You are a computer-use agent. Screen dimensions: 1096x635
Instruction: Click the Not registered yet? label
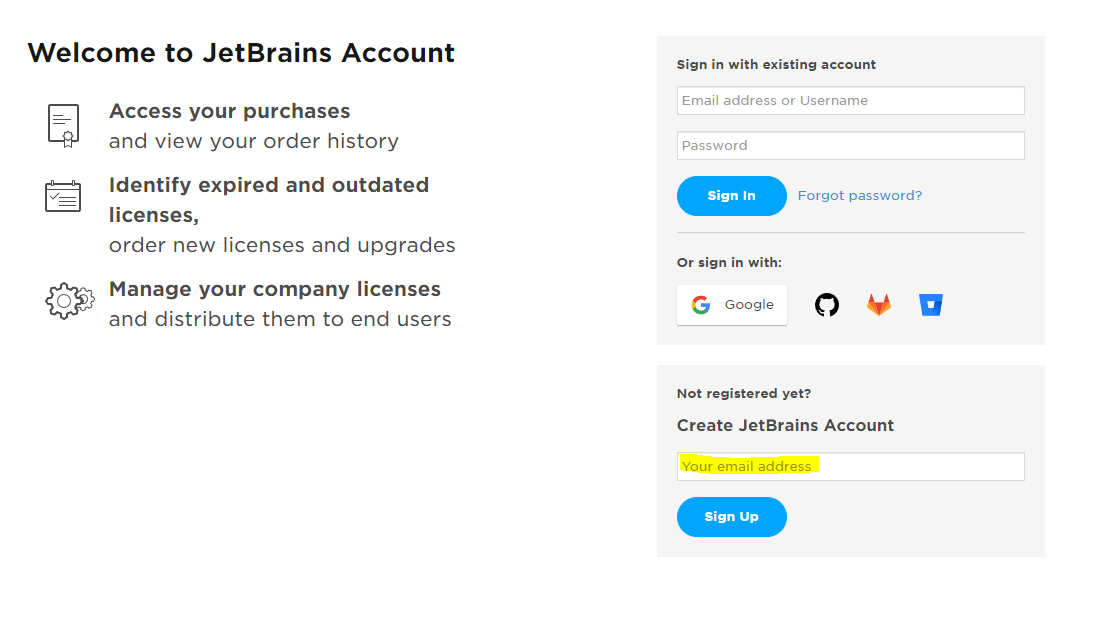(744, 394)
